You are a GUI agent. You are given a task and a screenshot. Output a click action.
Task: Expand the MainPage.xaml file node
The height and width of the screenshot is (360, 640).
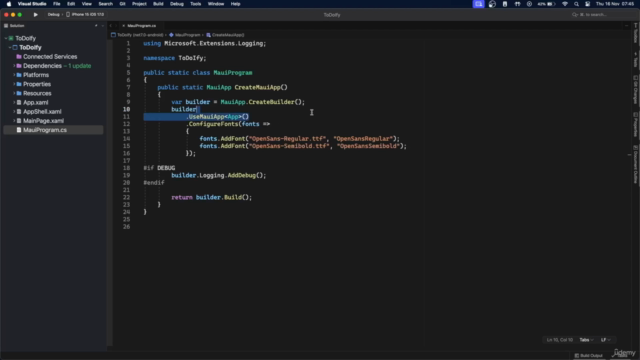(14, 121)
